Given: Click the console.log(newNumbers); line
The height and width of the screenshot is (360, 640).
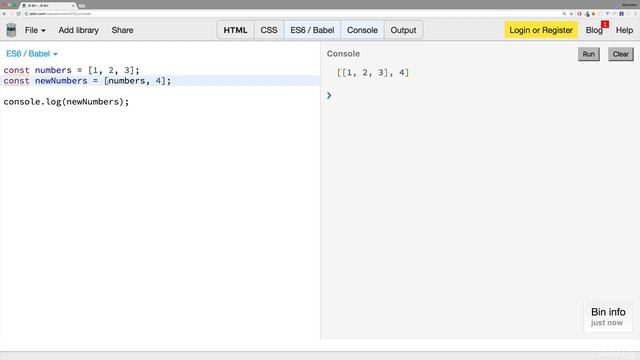Looking at the screenshot, I should point(66,102).
